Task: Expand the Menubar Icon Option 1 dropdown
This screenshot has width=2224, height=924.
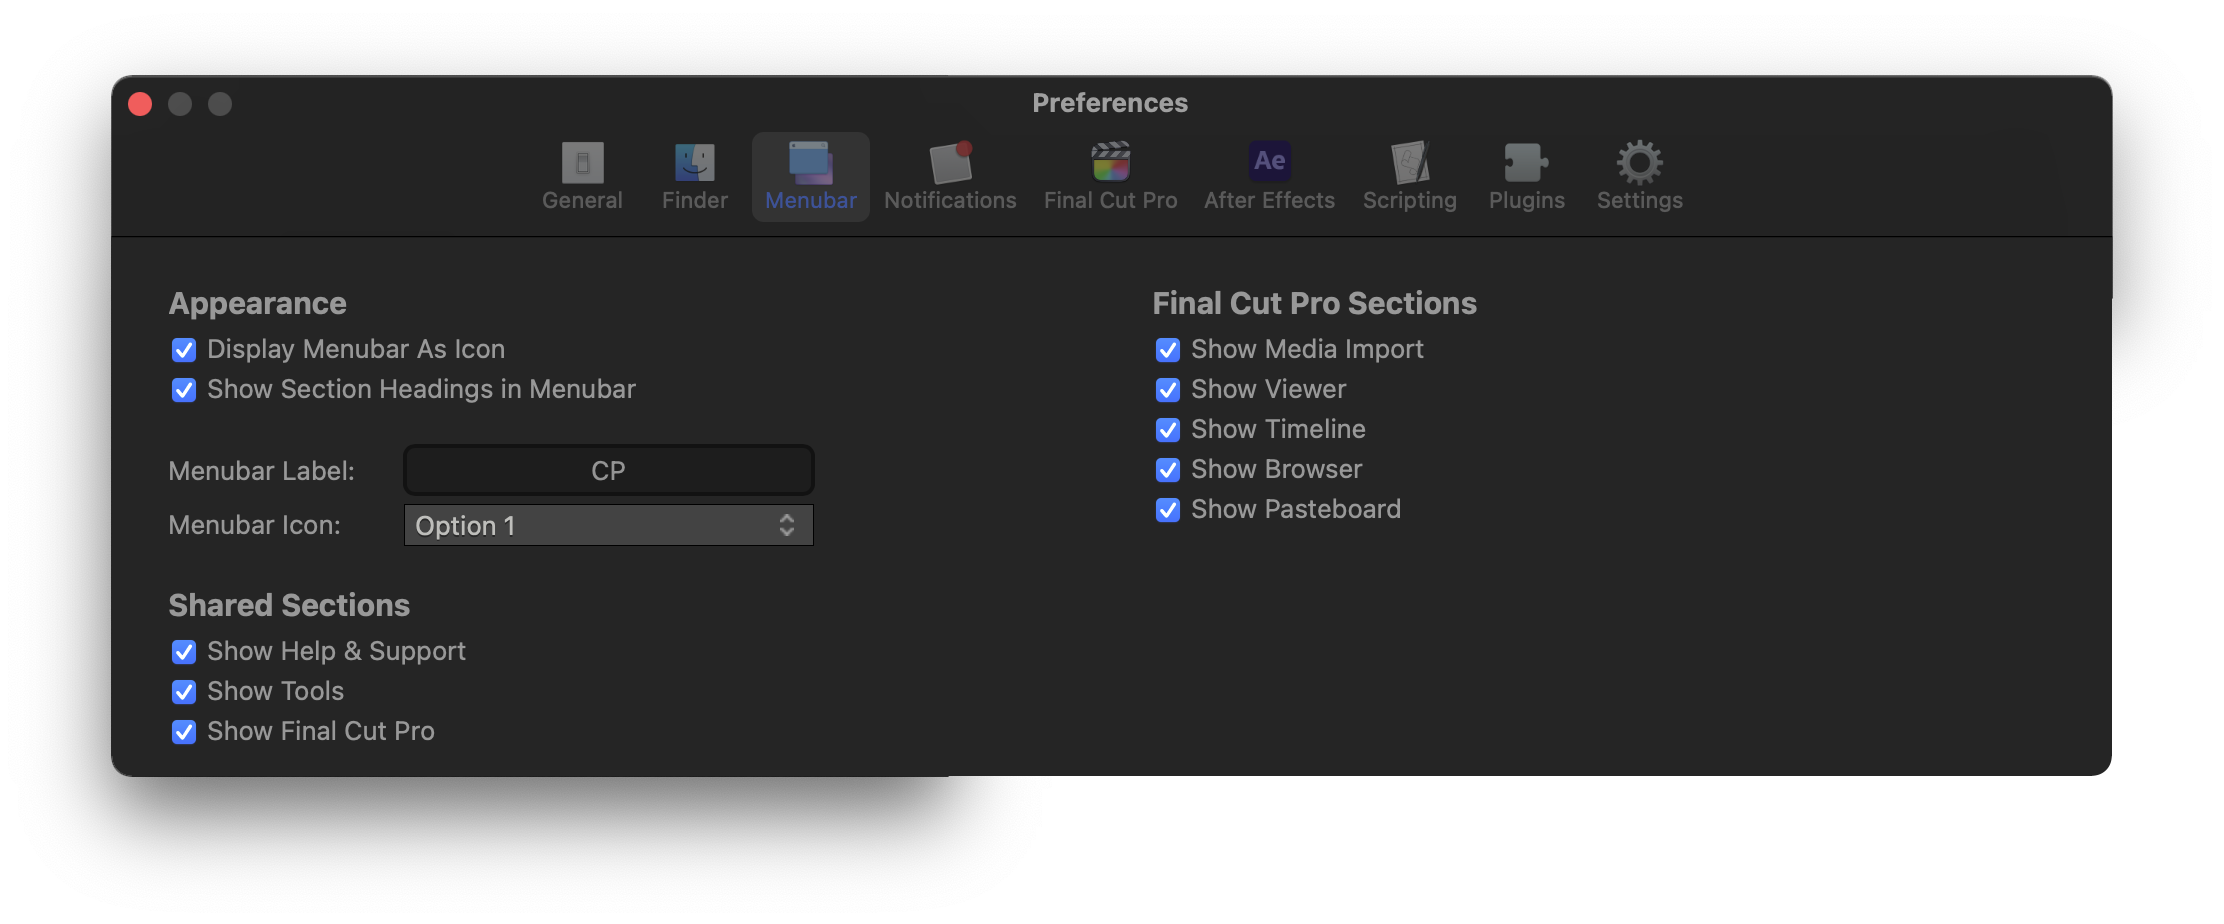Action: coord(608,525)
